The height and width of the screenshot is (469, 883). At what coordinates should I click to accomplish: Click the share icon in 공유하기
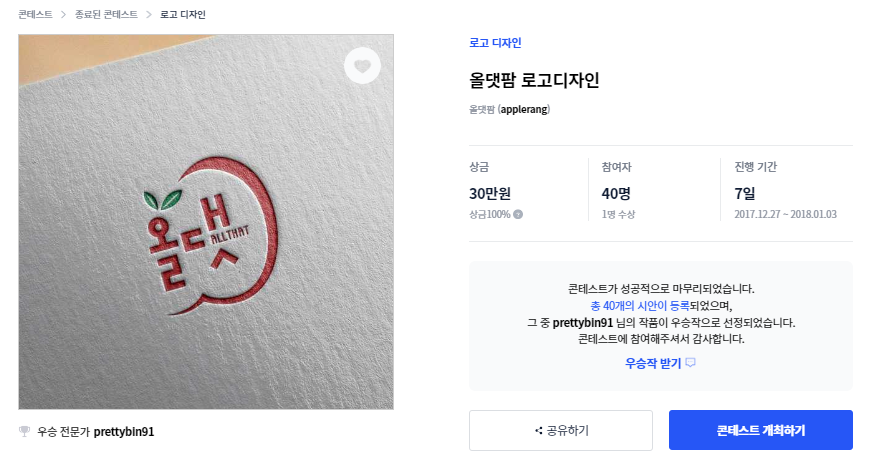point(538,431)
